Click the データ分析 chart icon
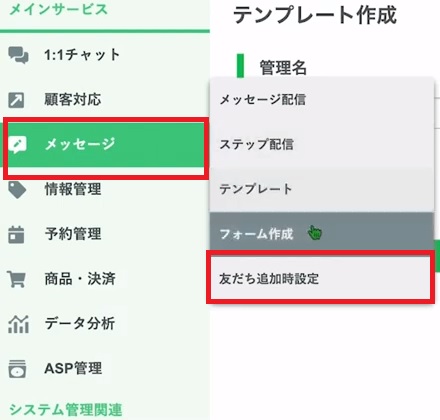440x420 pixels. coord(18,324)
